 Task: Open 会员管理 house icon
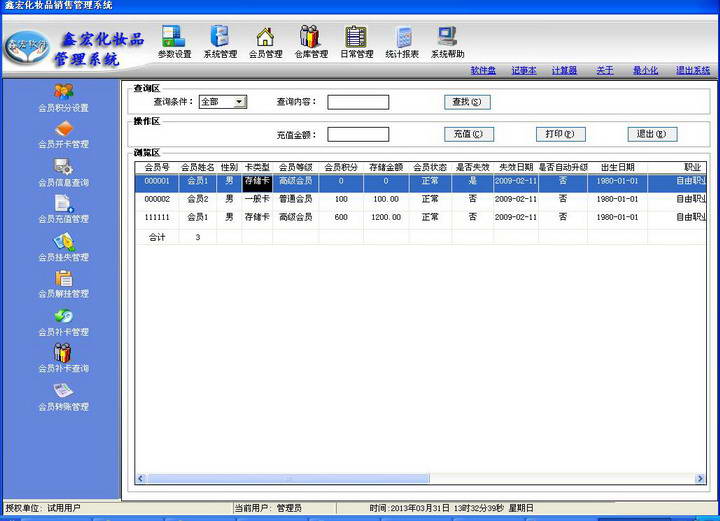click(x=265, y=38)
